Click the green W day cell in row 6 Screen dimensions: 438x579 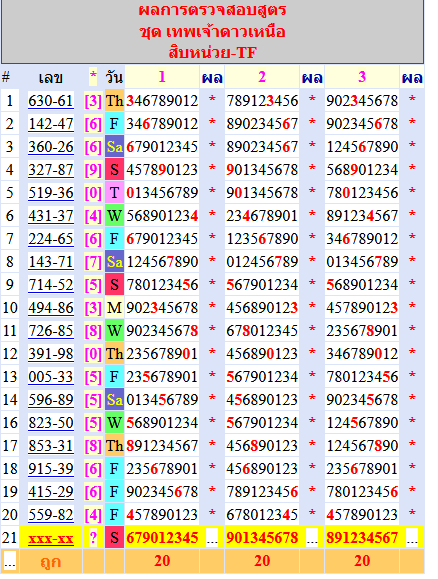pos(114,216)
